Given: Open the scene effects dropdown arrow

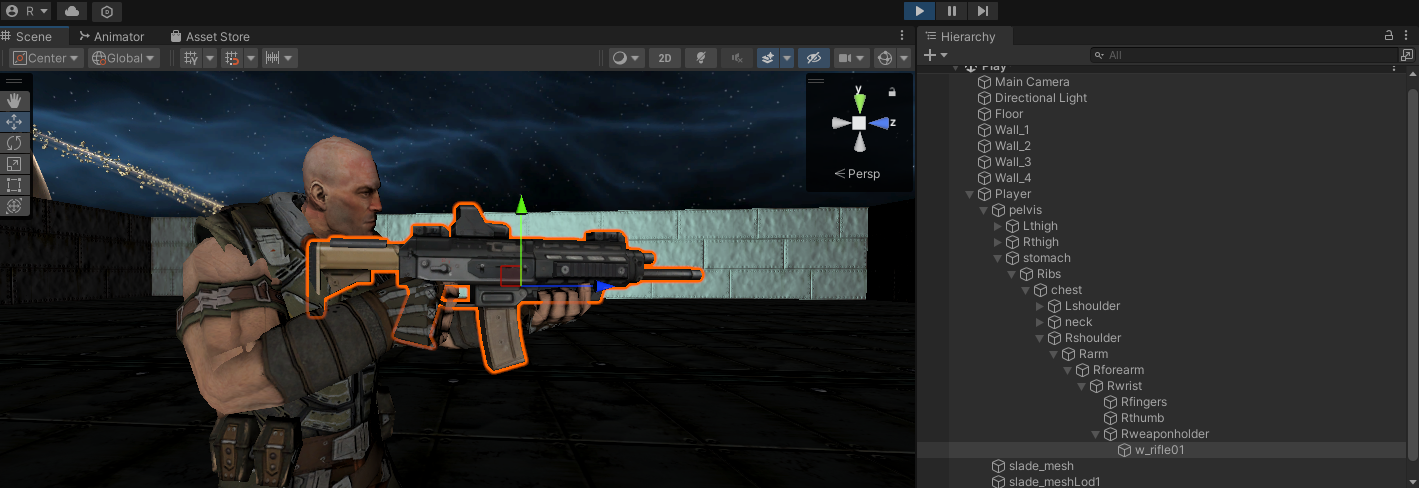Looking at the screenshot, I should point(787,58).
